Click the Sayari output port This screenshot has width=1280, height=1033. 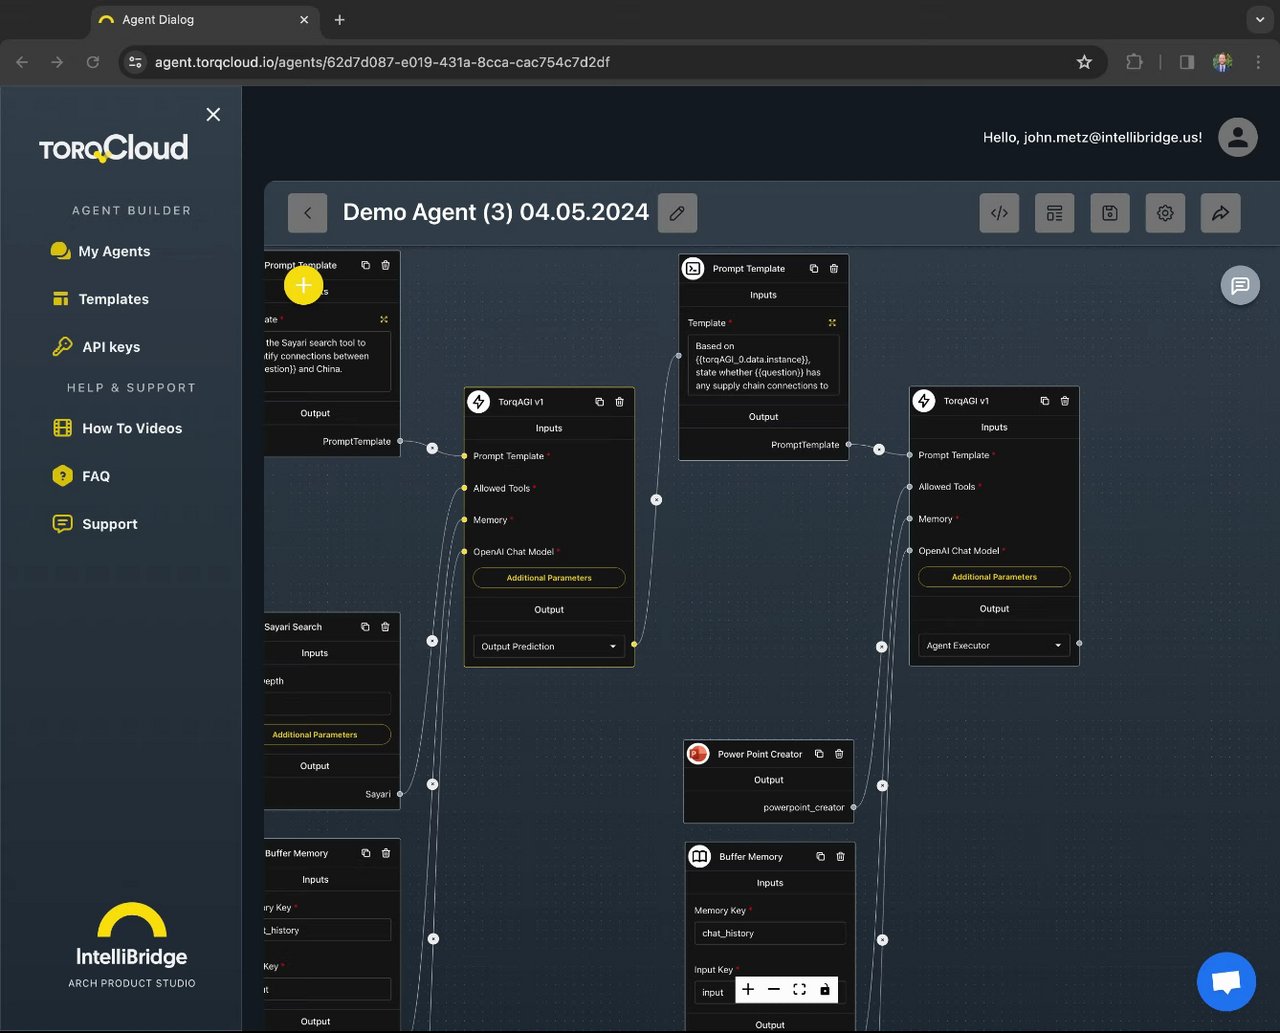pyautogui.click(x=400, y=794)
